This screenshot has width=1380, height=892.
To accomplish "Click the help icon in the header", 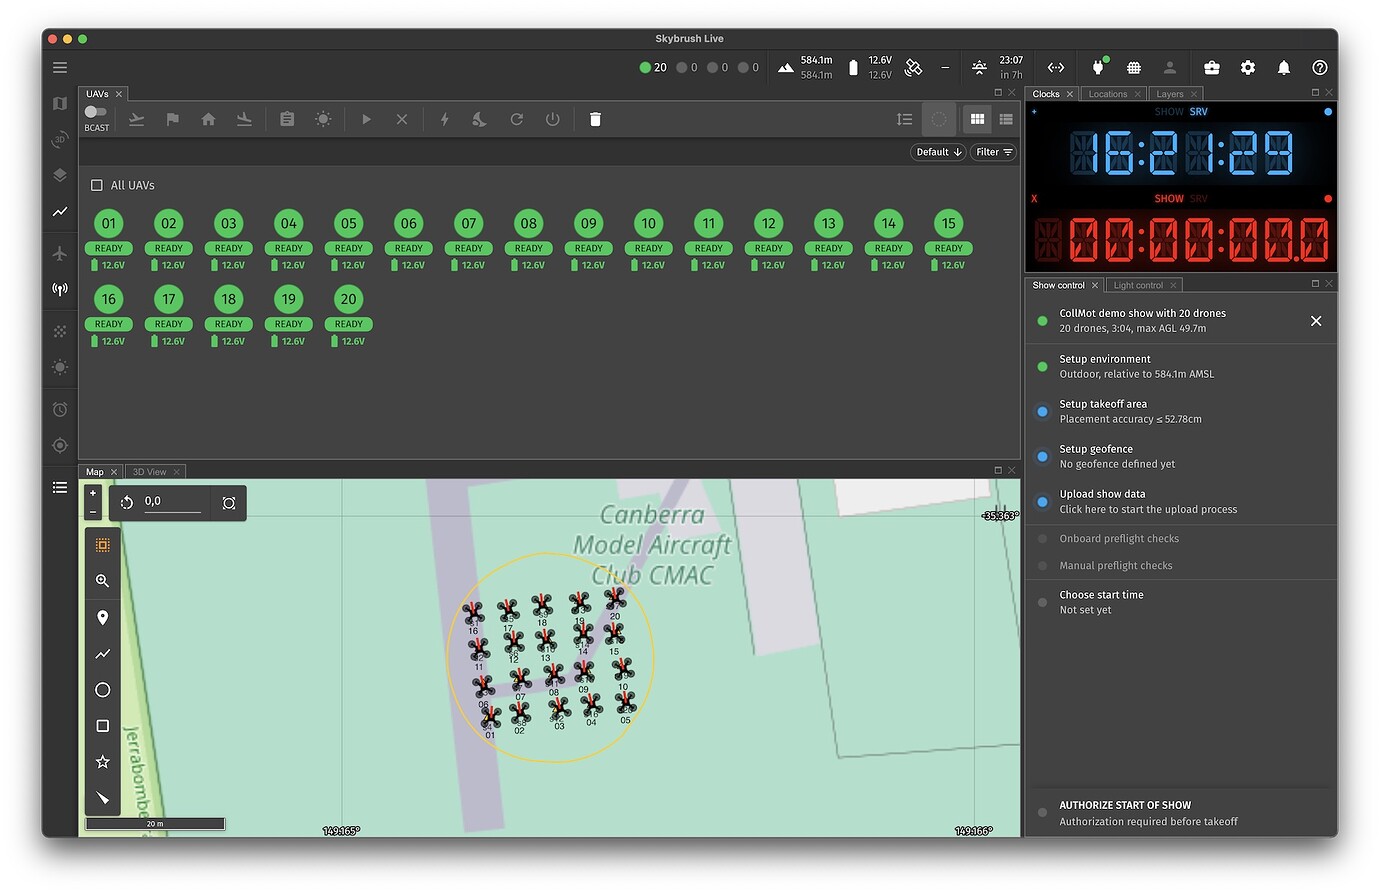I will pyautogui.click(x=1319, y=67).
